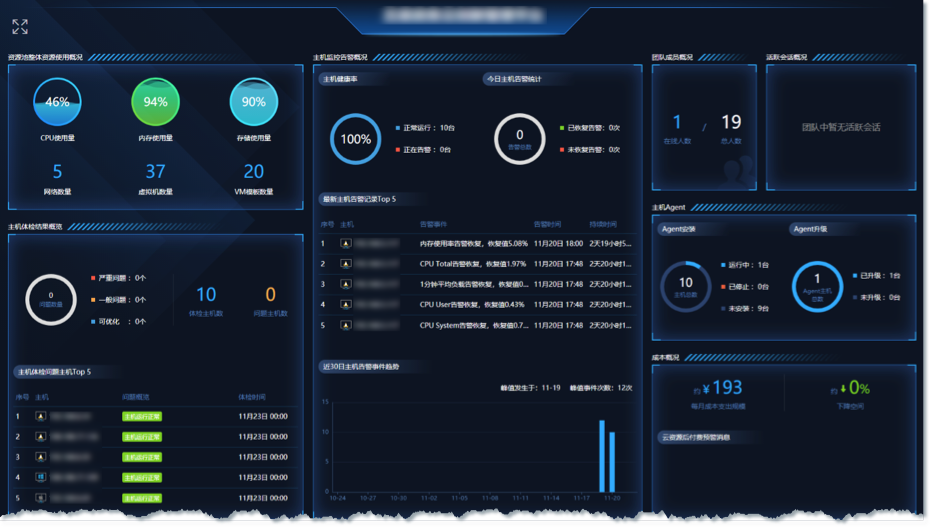The height and width of the screenshot is (527, 930).
Task: Click the network count 5
Action: click(57, 172)
